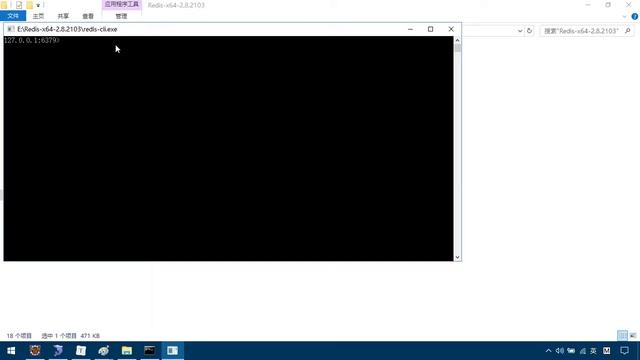The width and height of the screenshot is (640, 360).
Task: Select the 应用程序工具 contextual tab
Action: tap(122, 4)
